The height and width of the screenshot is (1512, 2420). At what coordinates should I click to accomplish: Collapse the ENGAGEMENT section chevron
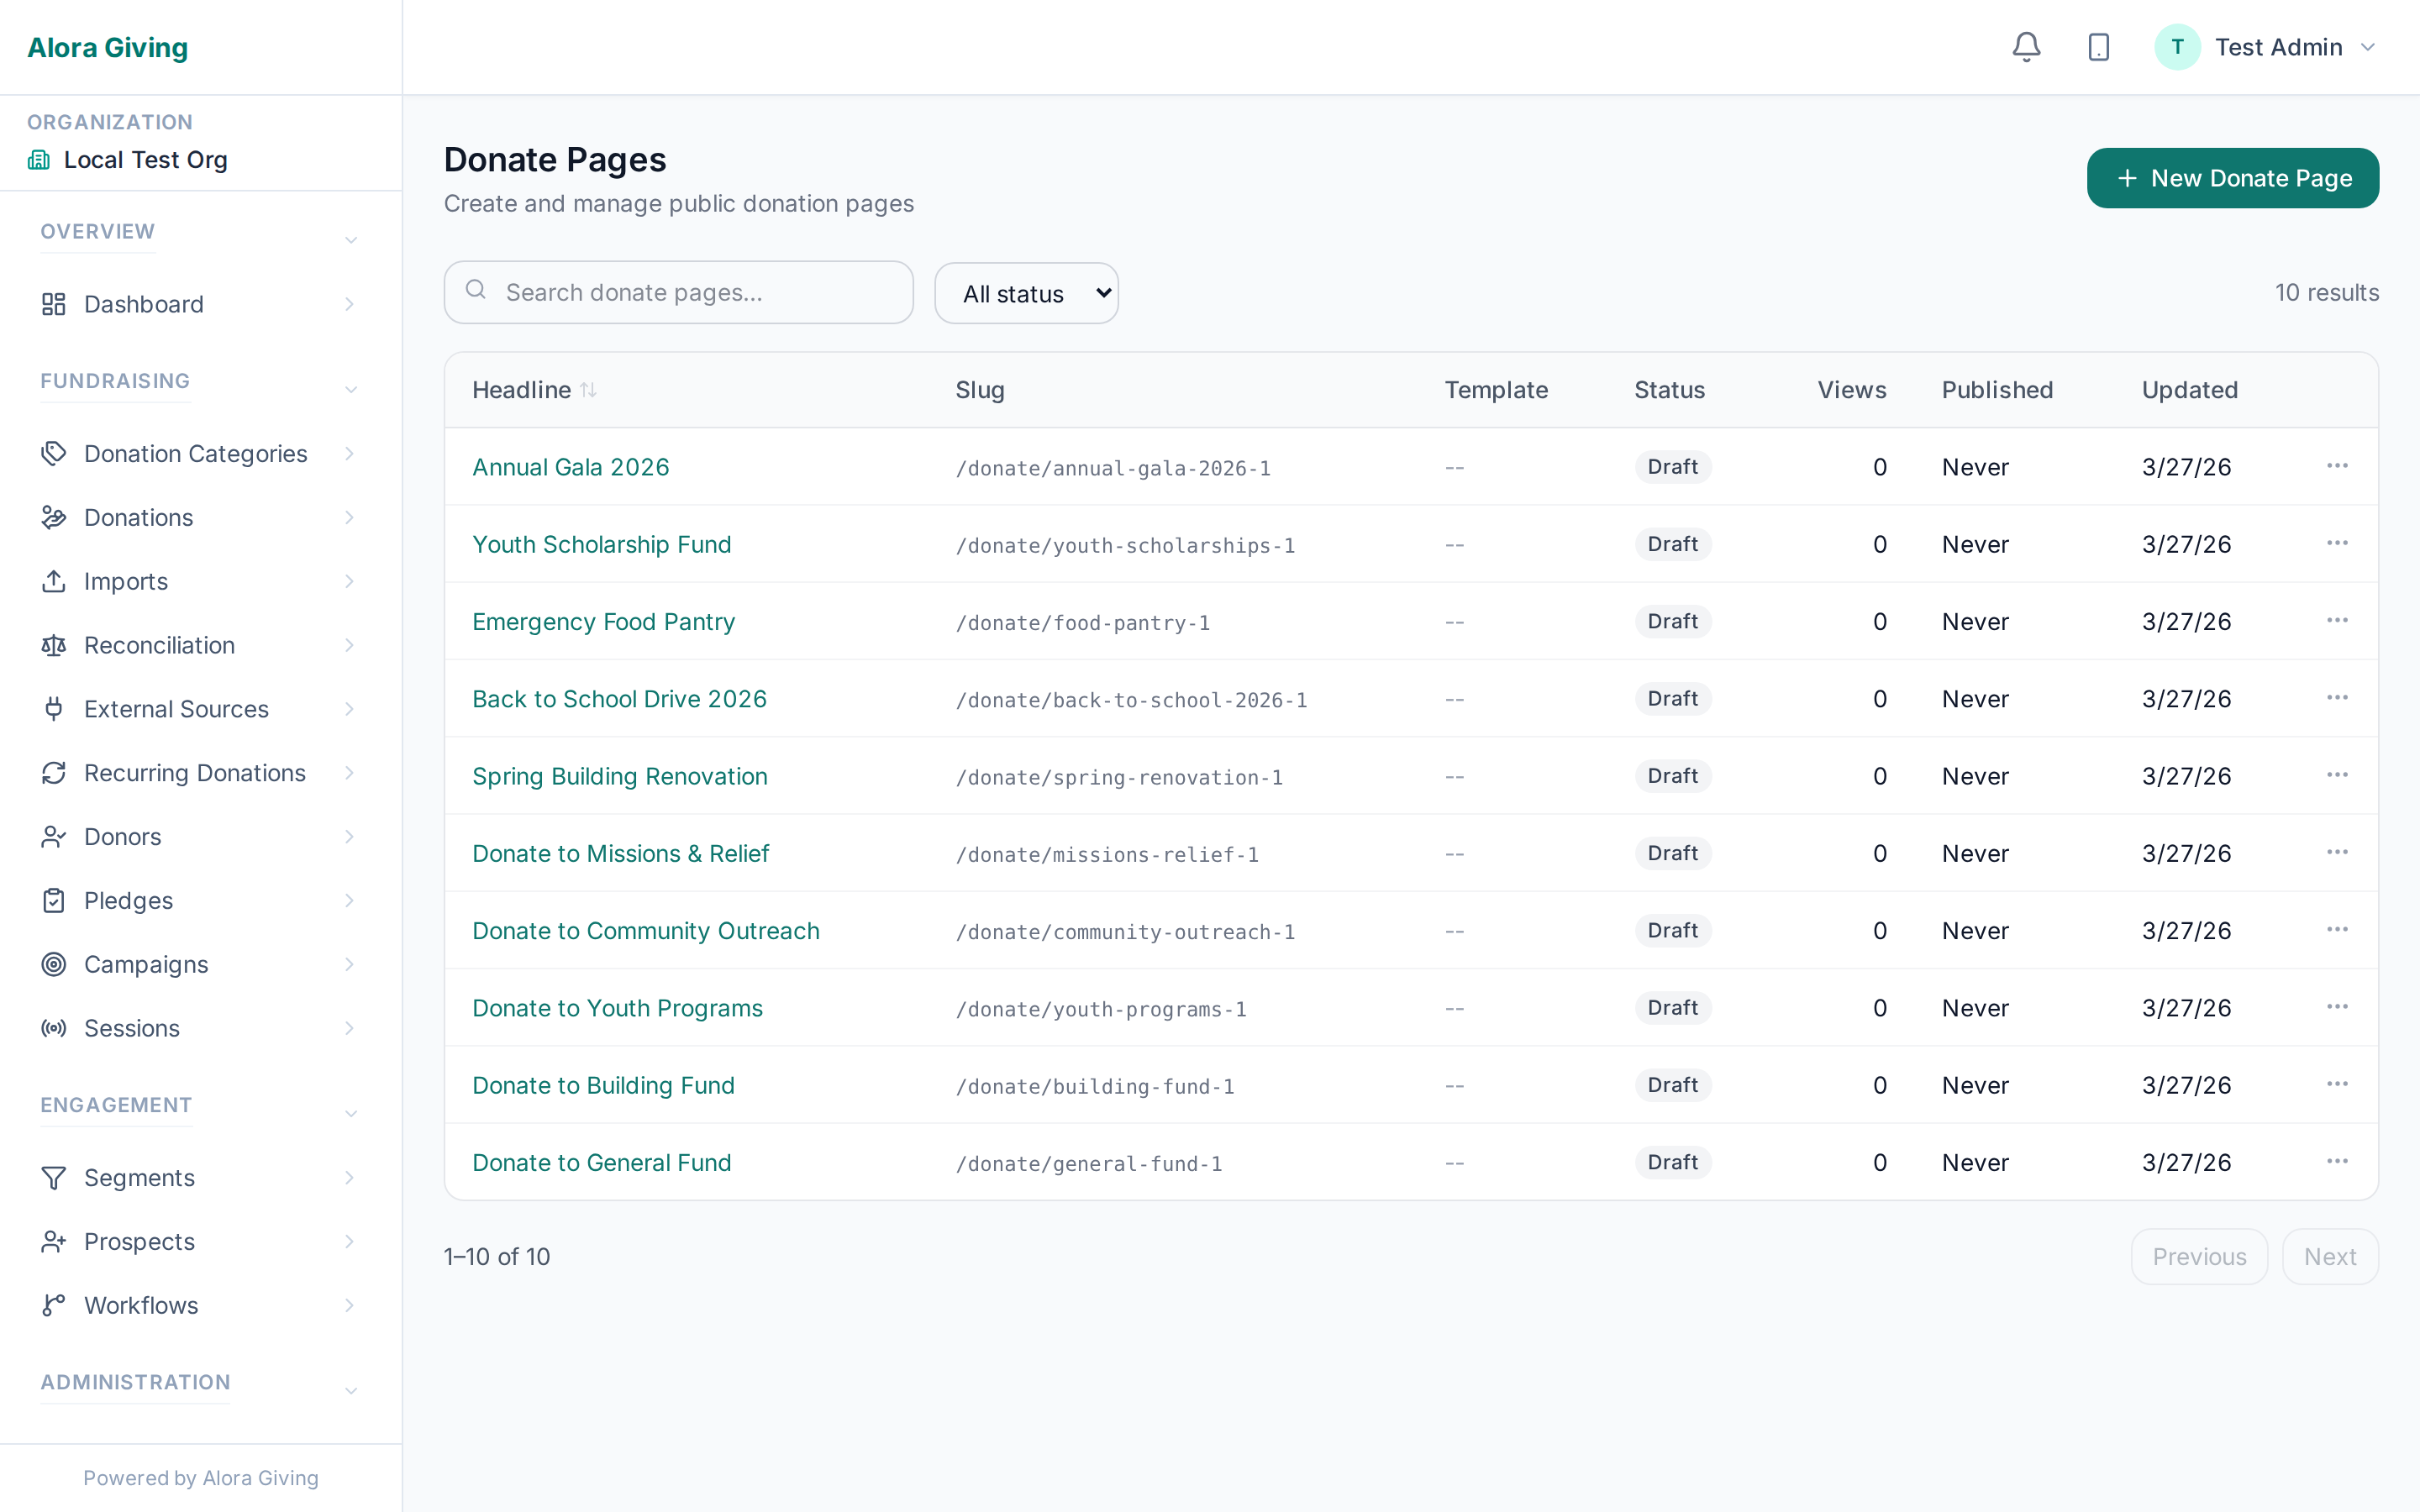point(350,1112)
